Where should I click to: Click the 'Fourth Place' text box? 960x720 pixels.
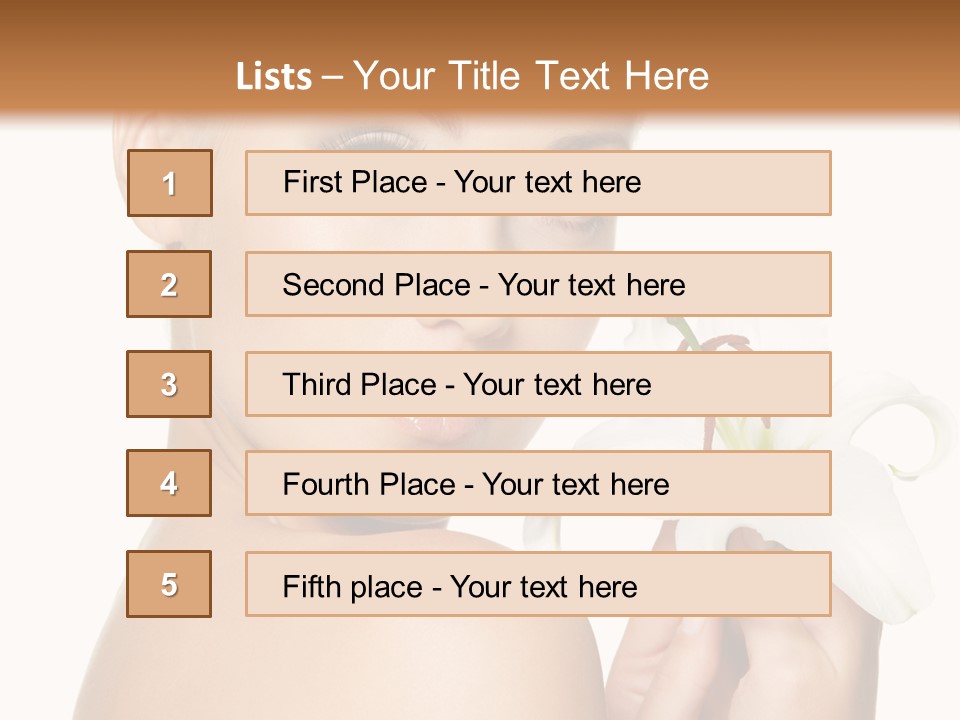[538, 484]
